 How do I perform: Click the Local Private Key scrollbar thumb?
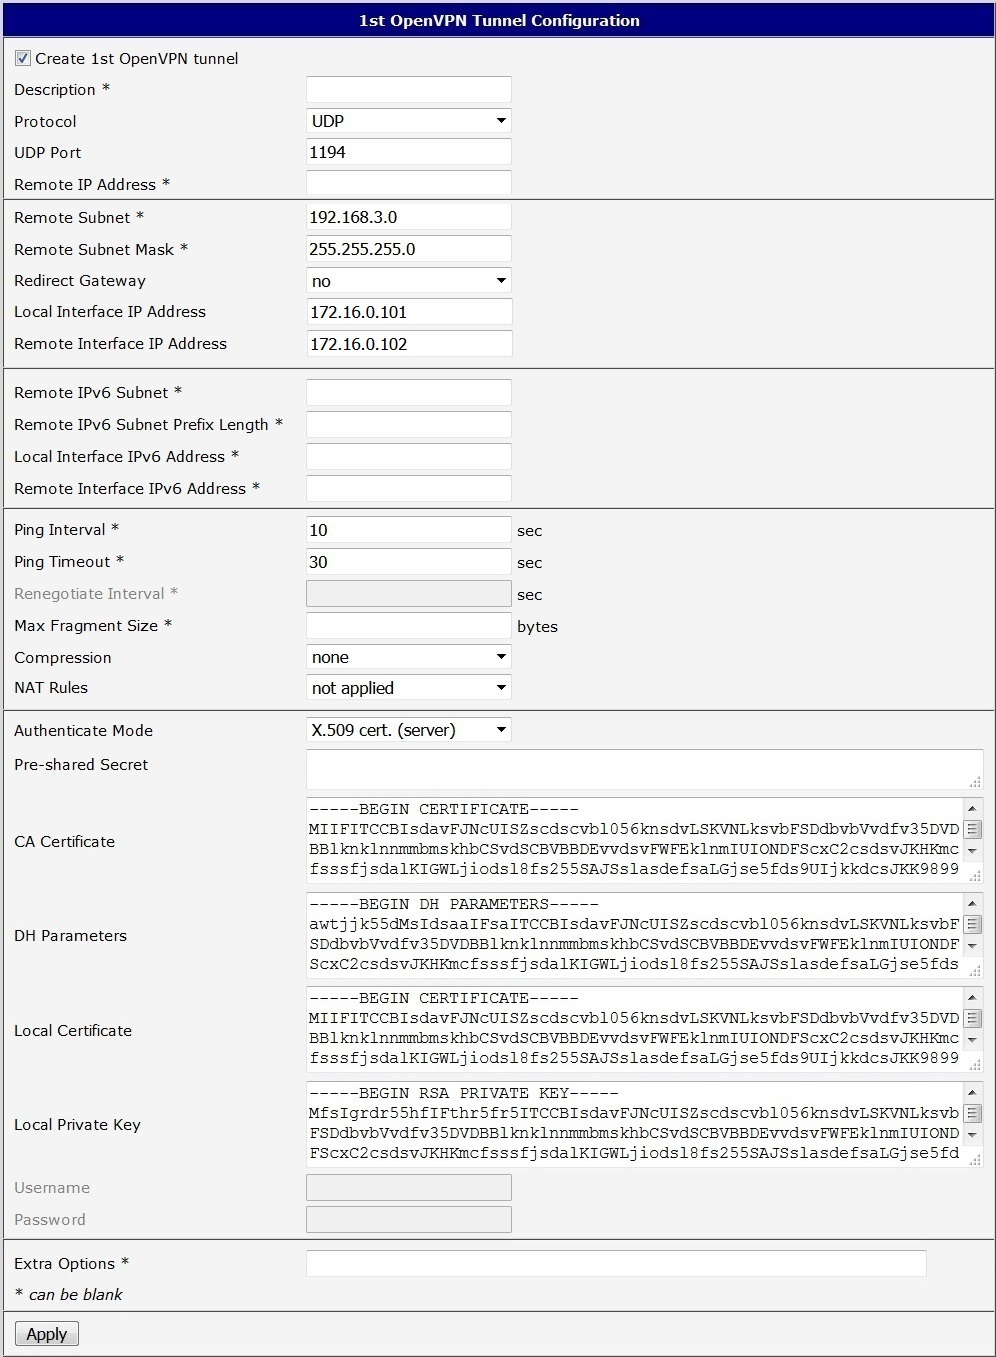pyautogui.click(x=972, y=1113)
